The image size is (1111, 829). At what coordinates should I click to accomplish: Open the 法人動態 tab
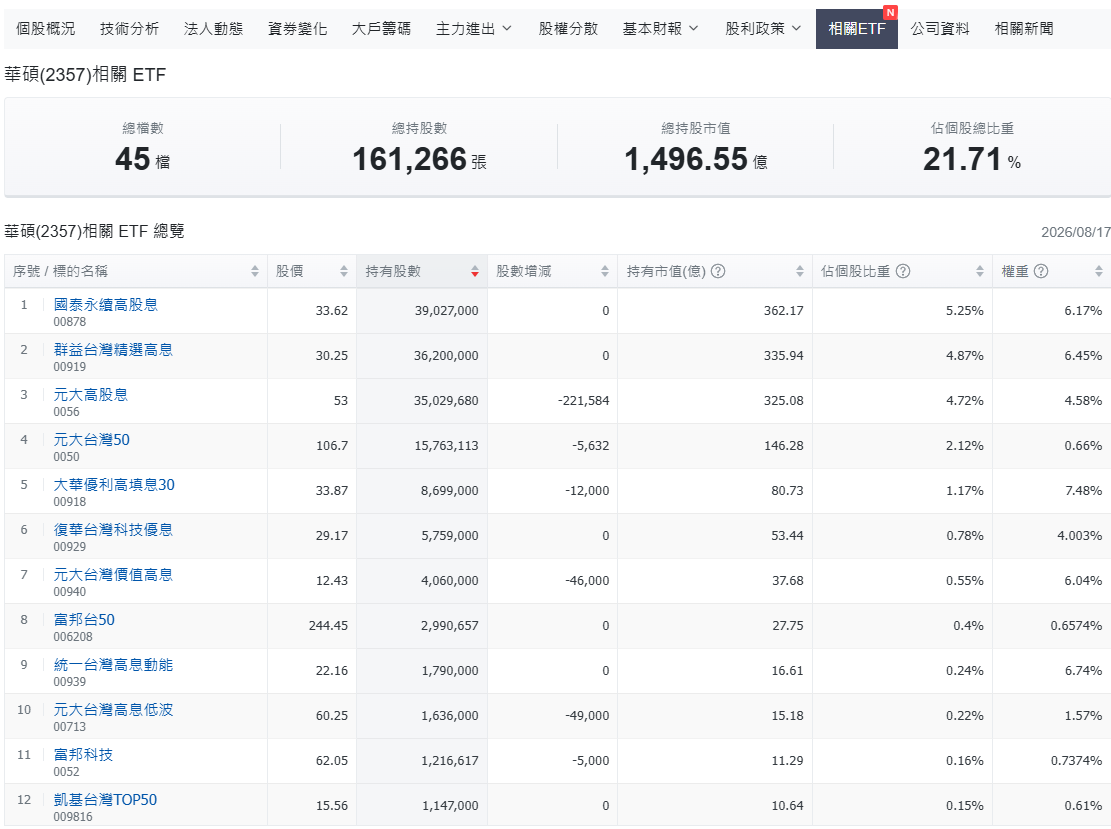[213, 29]
